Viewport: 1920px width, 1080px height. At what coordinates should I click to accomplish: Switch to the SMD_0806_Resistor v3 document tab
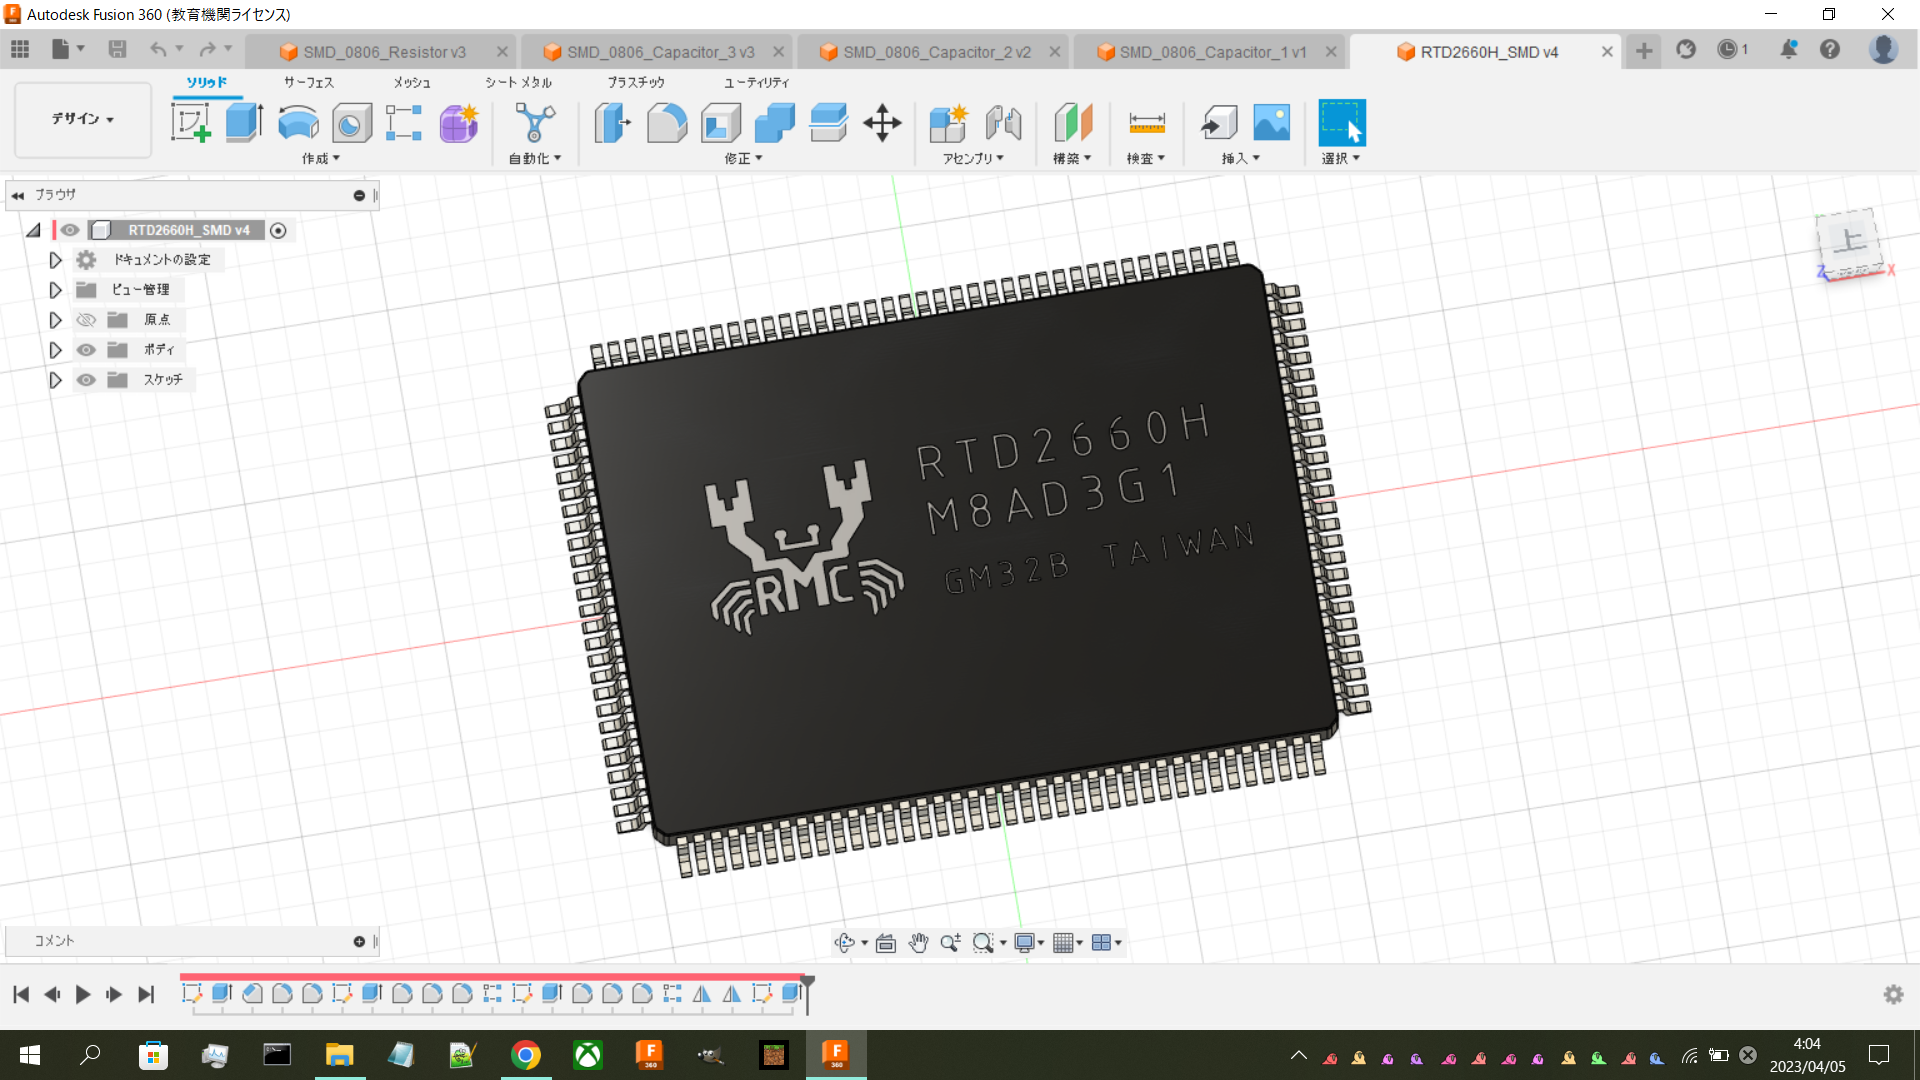point(385,52)
